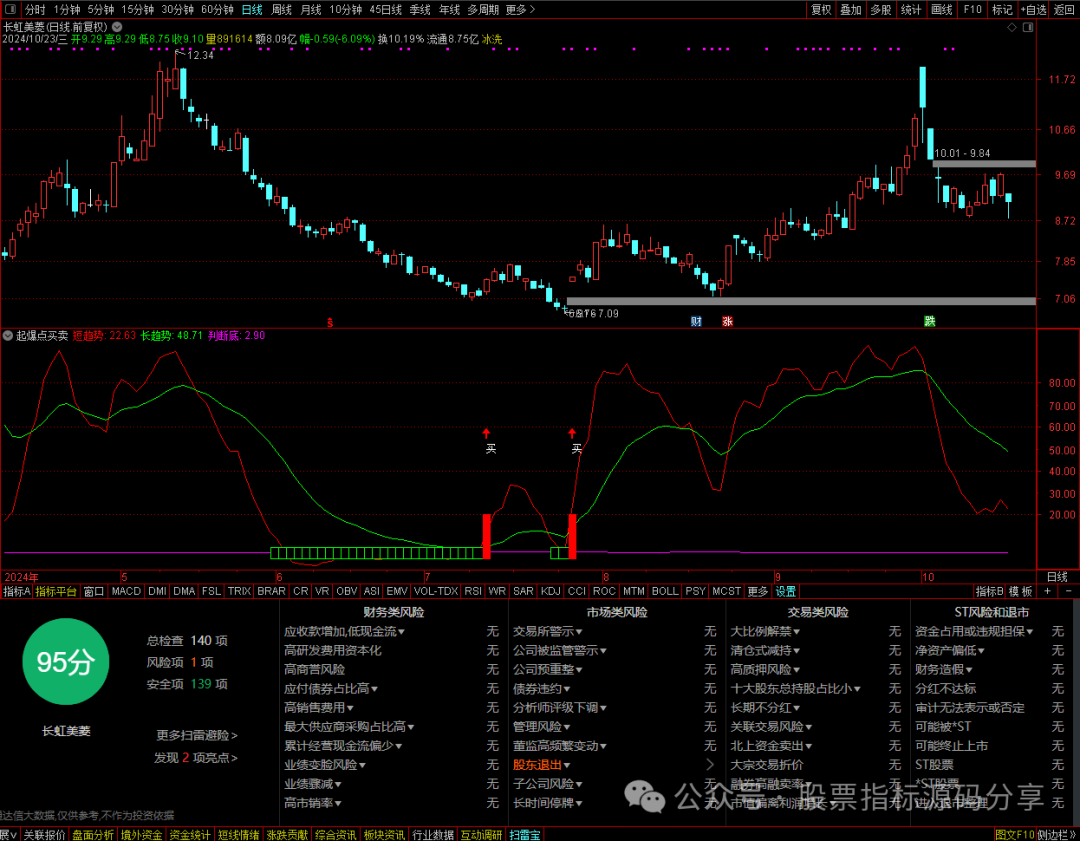Viewport: 1080px width, 841px height.
Task: Click the 日线 label on the time axis
Action: tap(1057, 577)
